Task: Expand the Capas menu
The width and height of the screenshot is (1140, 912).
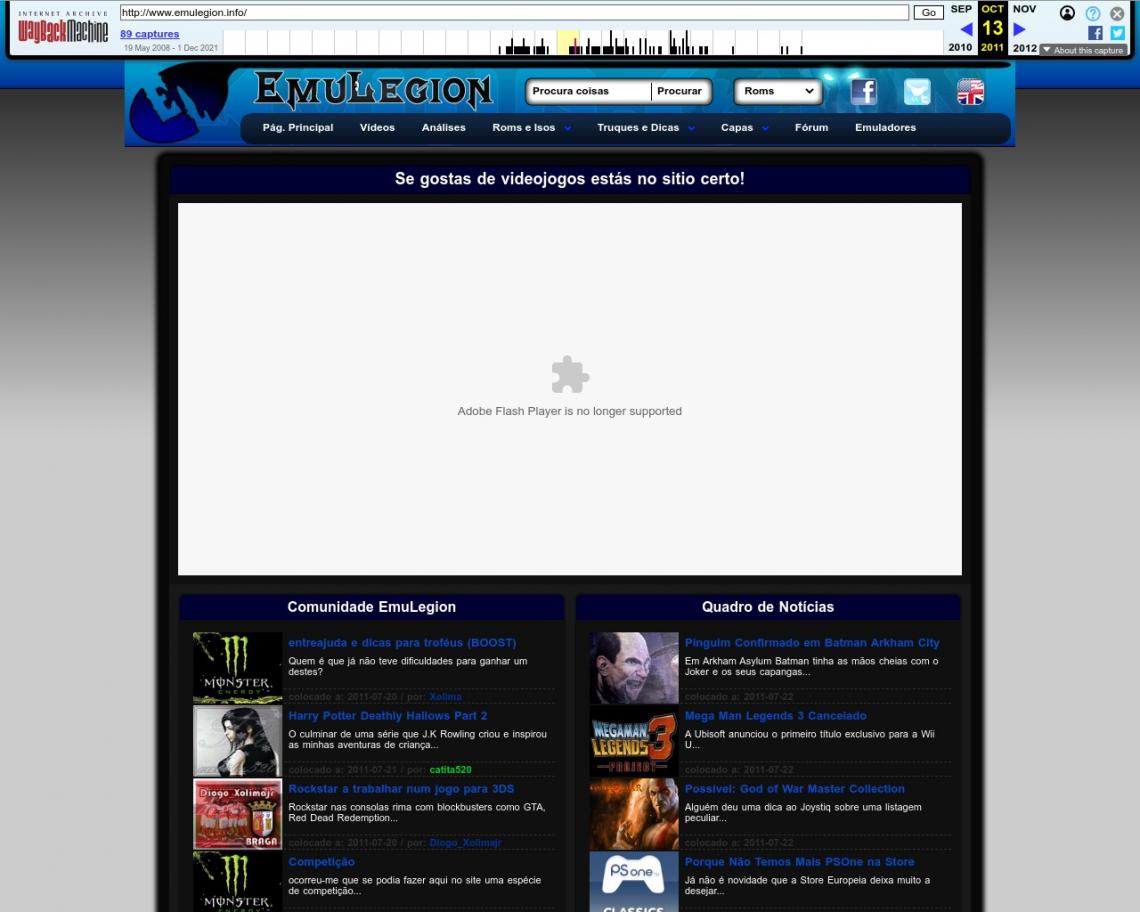Action: (744, 127)
